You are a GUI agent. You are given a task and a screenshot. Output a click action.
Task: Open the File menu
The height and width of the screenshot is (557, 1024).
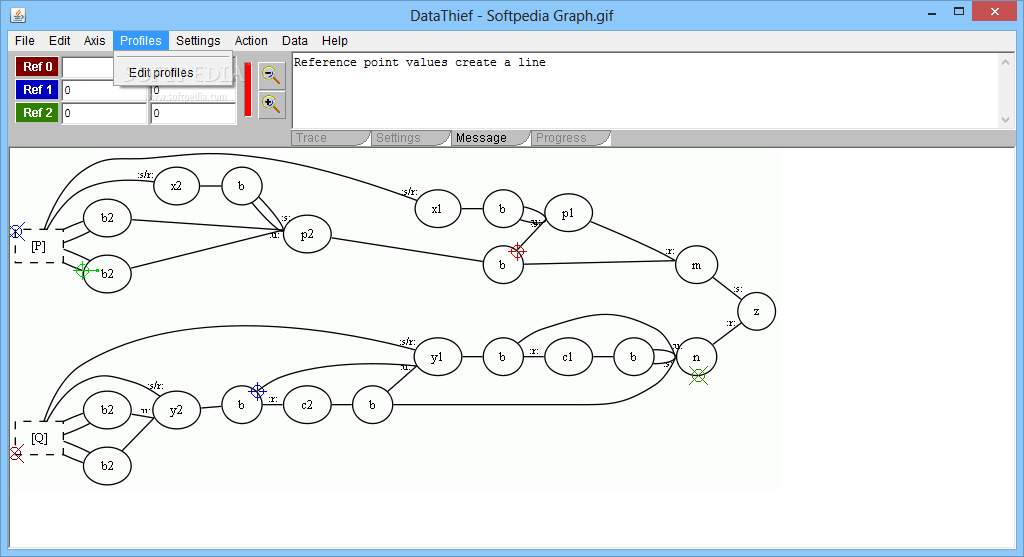(x=25, y=40)
